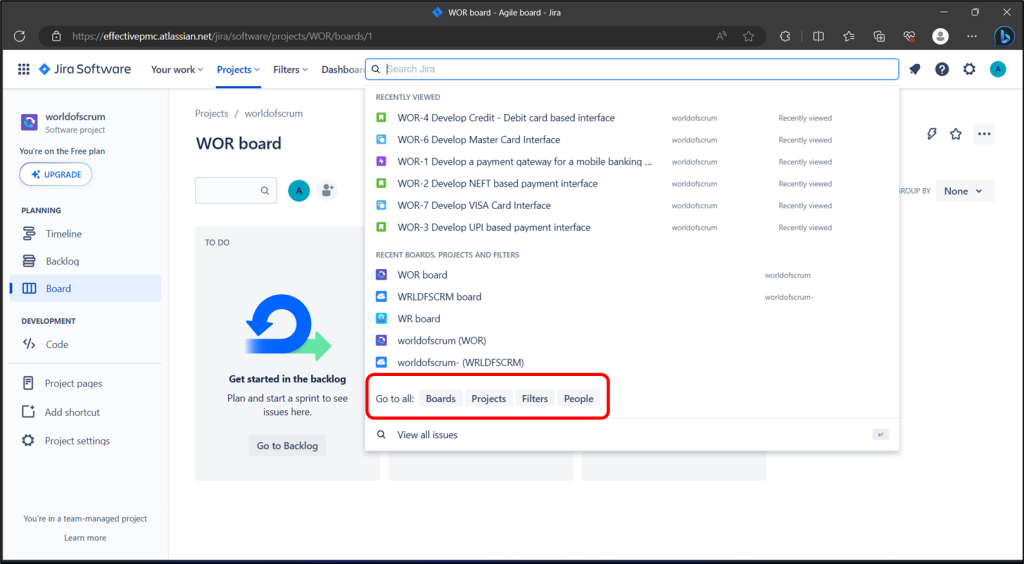
Task: Go to all Boards
Action: [x=441, y=398]
